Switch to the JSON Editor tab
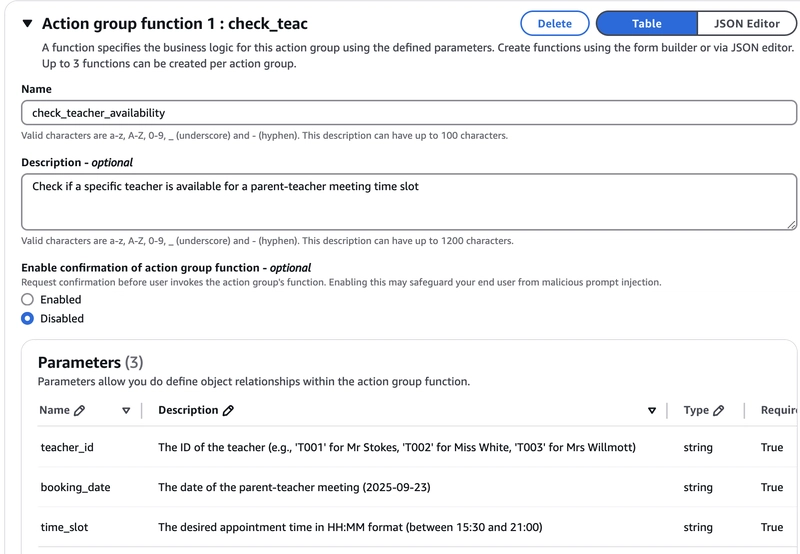Image resolution: width=800 pixels, height=554 pixels. (x=746, y=23)
